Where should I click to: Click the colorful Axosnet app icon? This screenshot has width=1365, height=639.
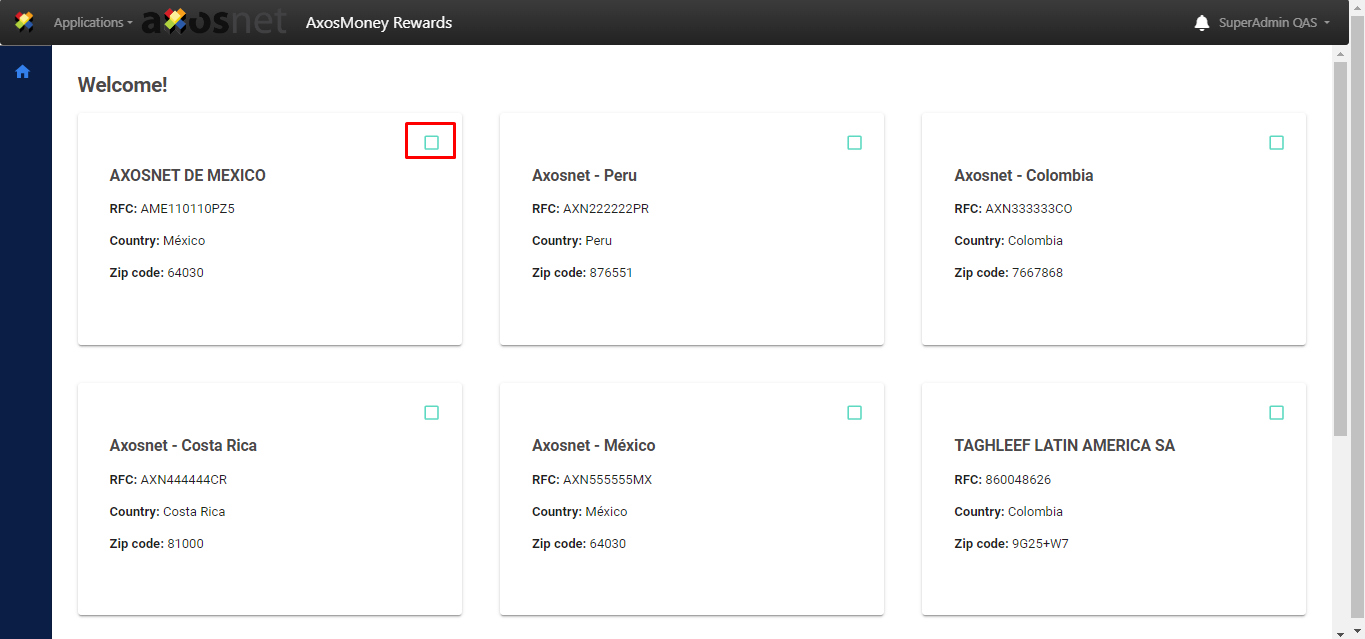(24, 22)
